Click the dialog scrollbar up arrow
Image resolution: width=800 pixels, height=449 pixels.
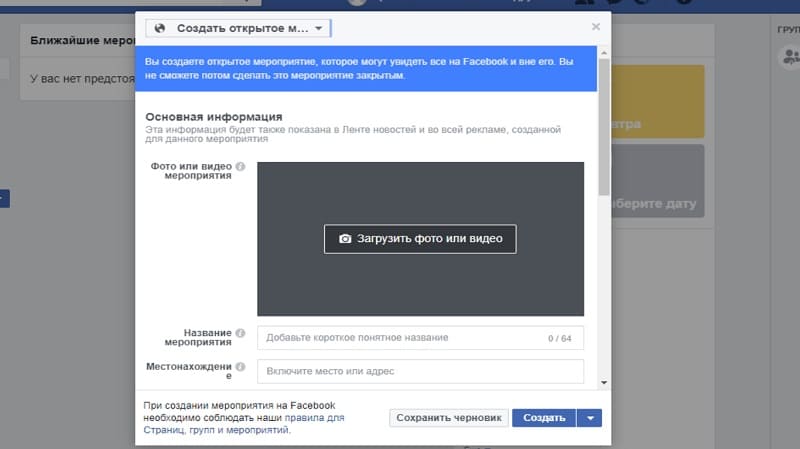pos(604,53)
